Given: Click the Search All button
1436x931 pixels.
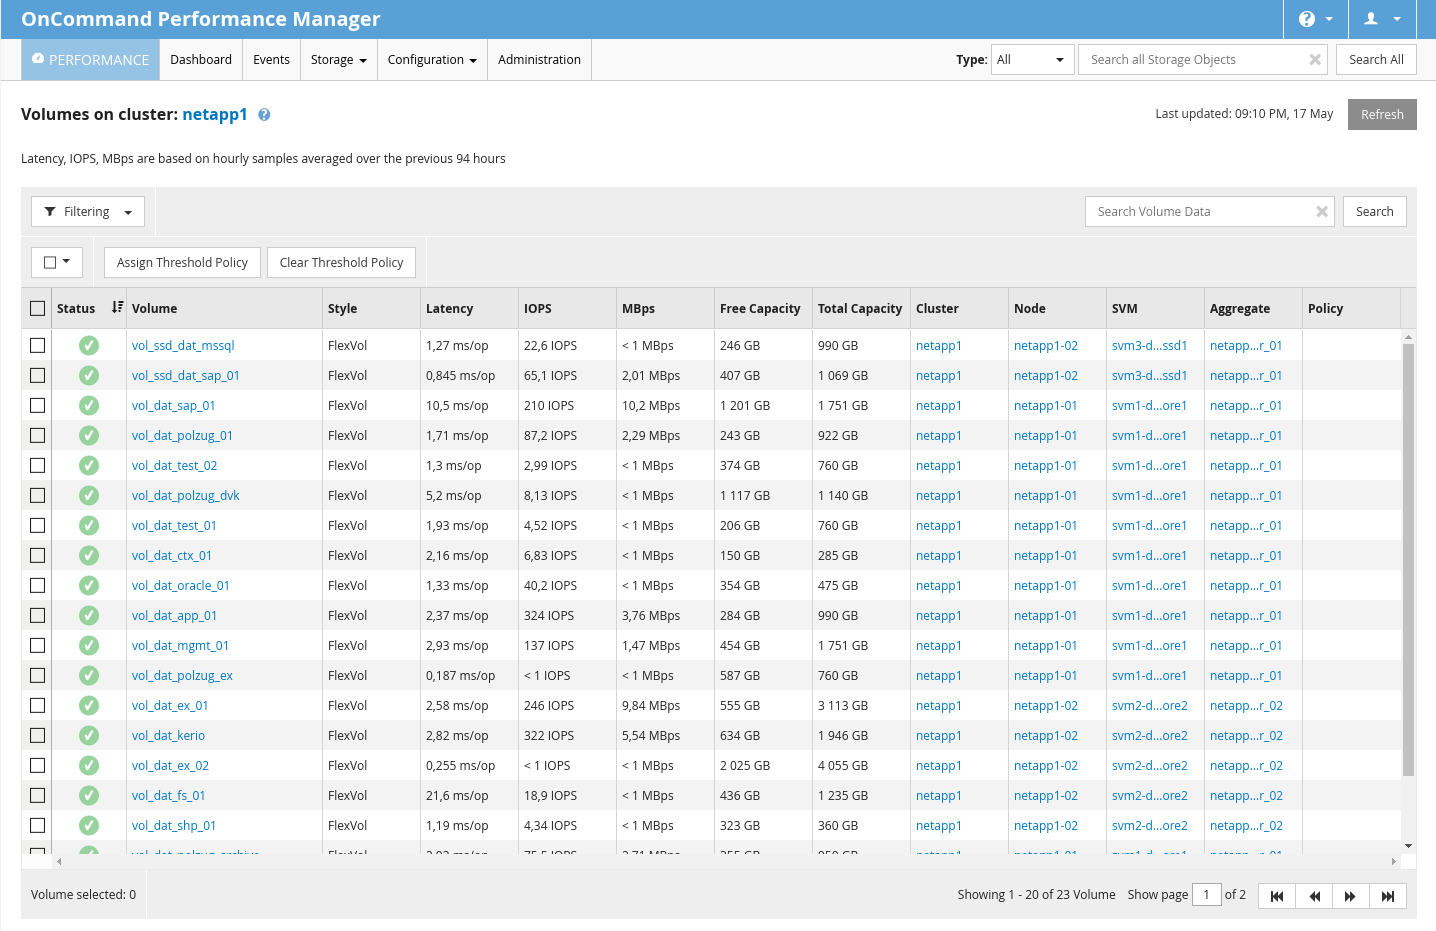Looking at the screenshot, I should tap(1376, 60).
